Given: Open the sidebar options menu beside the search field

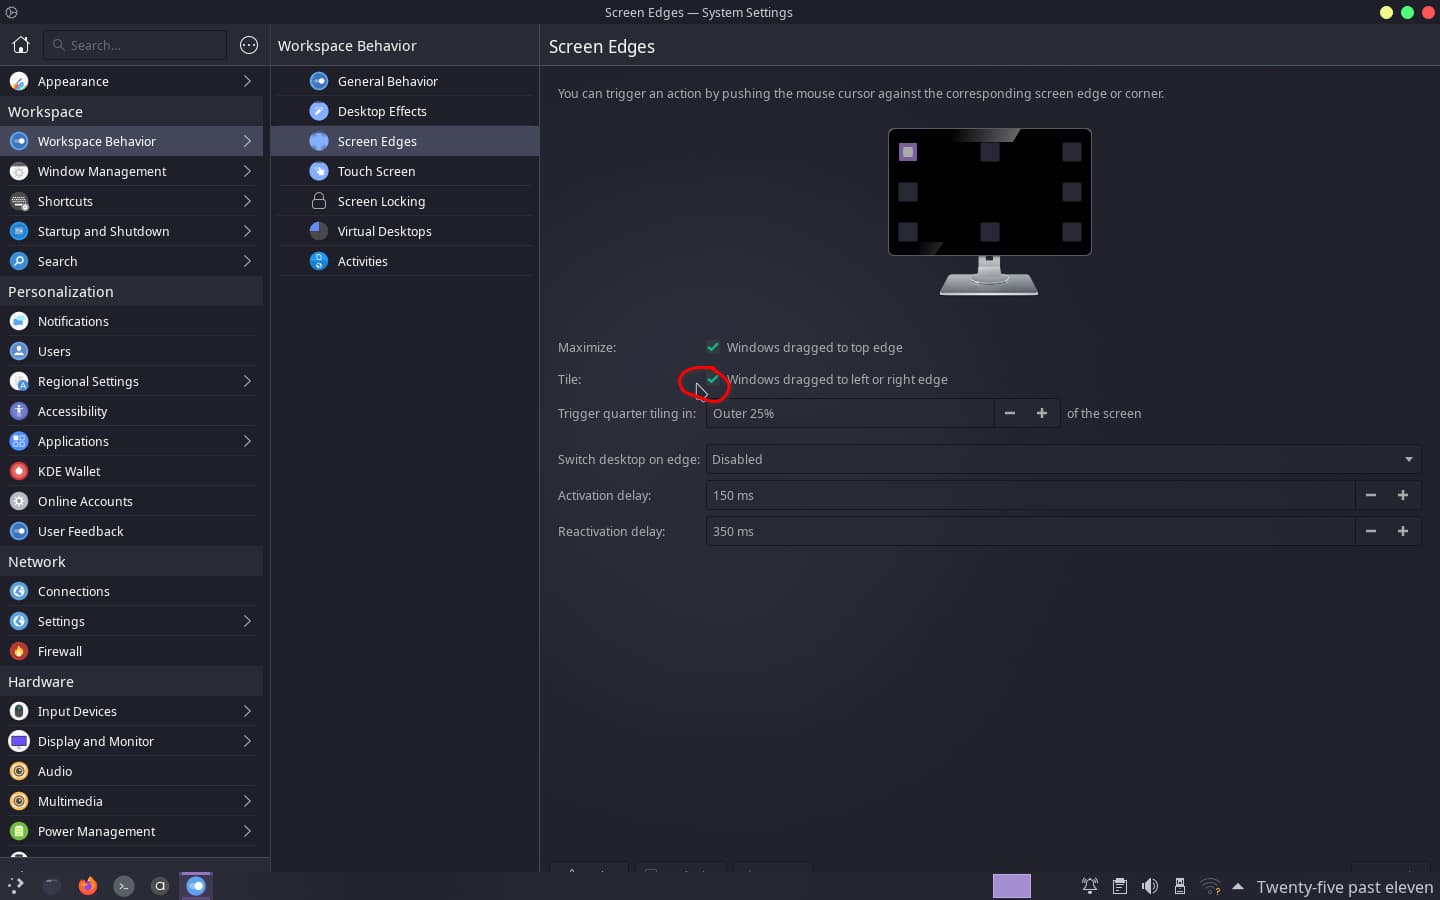Looking at the screenshot, I should click(x=249, y=45).
